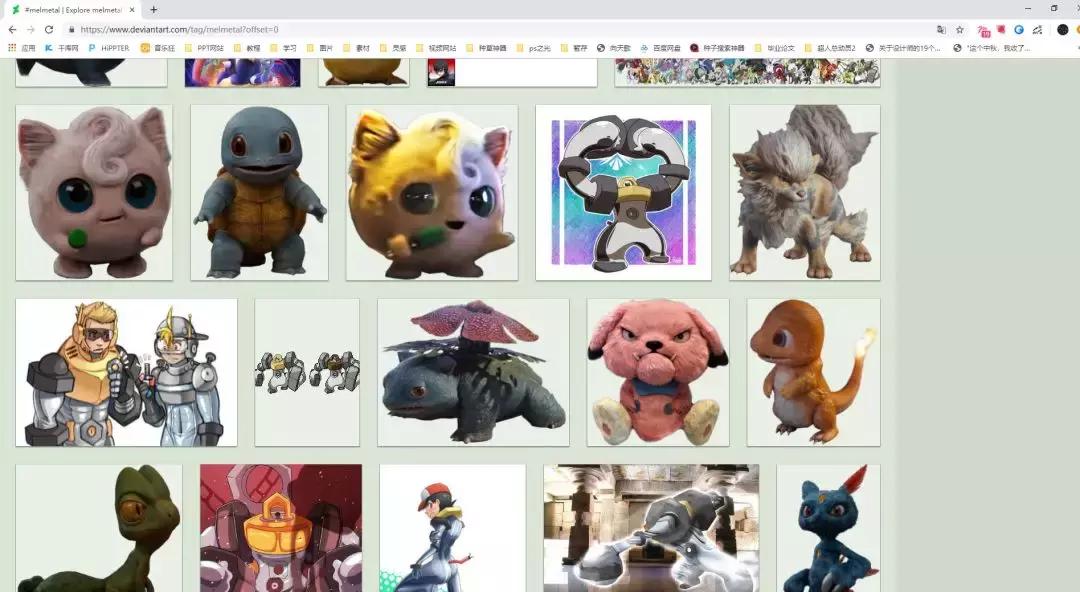Open the realistic Venusaur artwork
This screenshot has height=592, width=1080.
pos(473,372)
